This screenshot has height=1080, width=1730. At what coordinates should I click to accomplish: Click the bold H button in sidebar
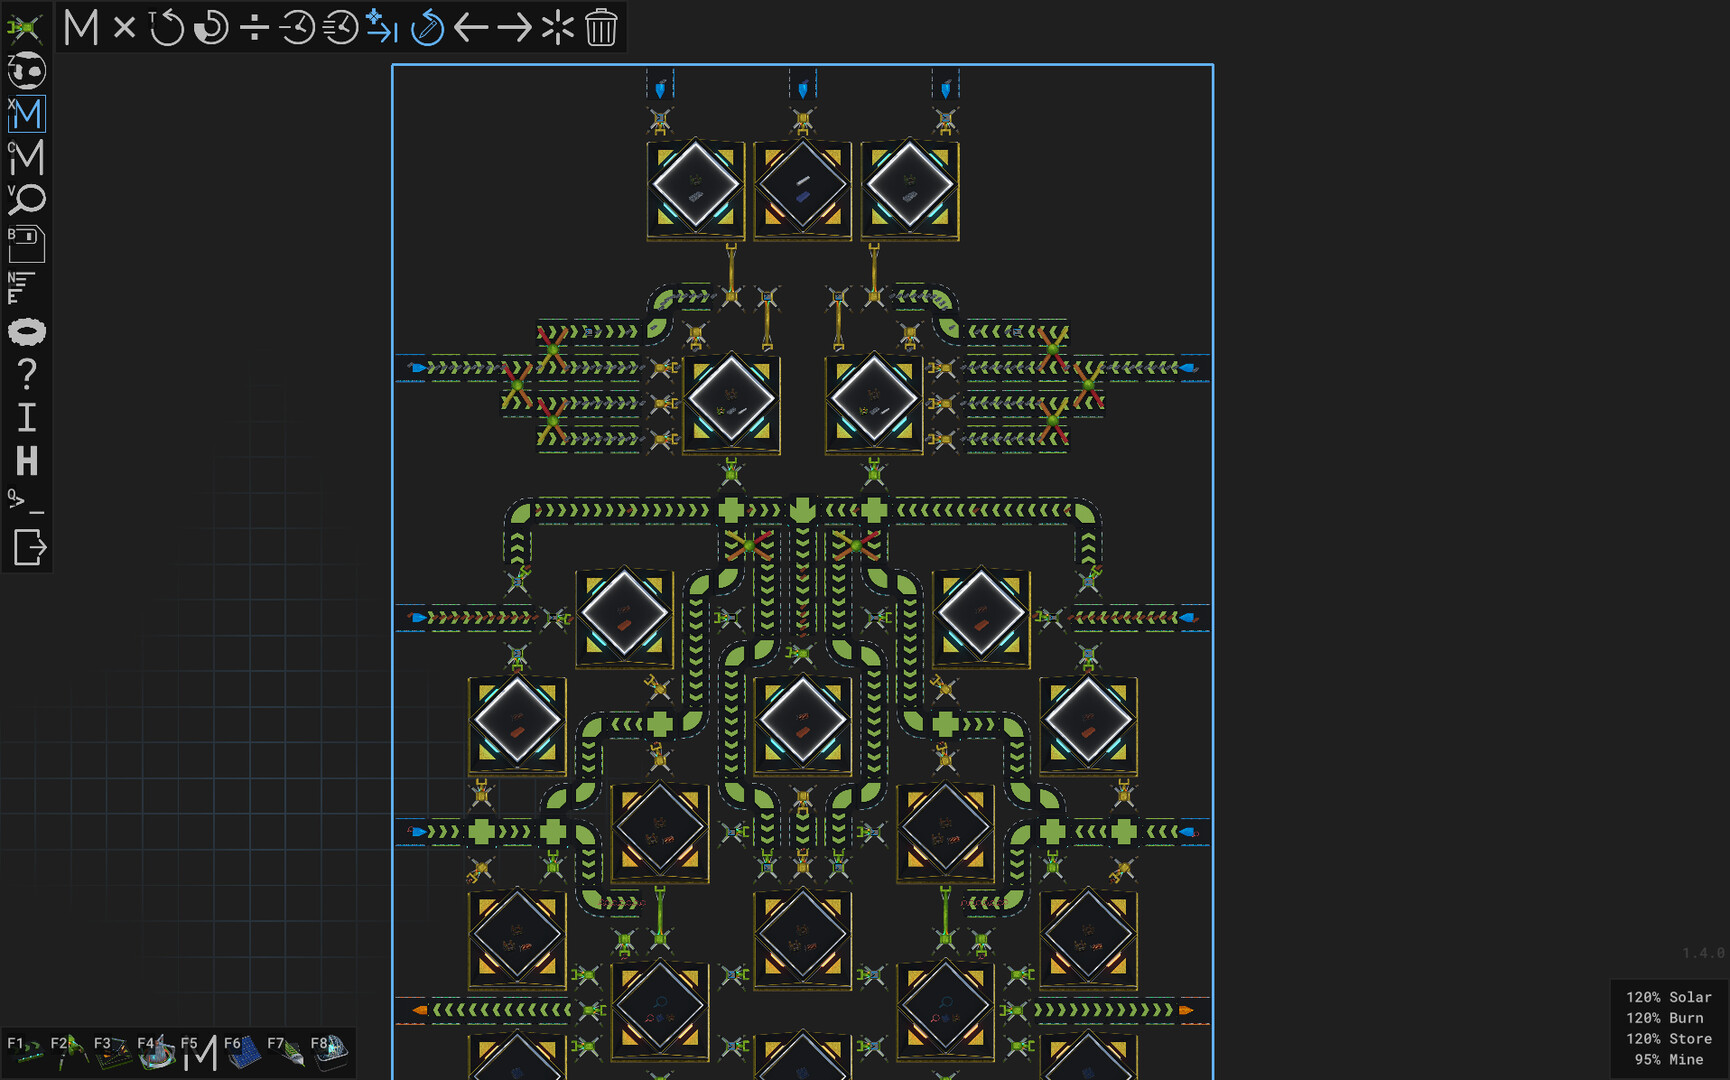[x=27, y=461]
